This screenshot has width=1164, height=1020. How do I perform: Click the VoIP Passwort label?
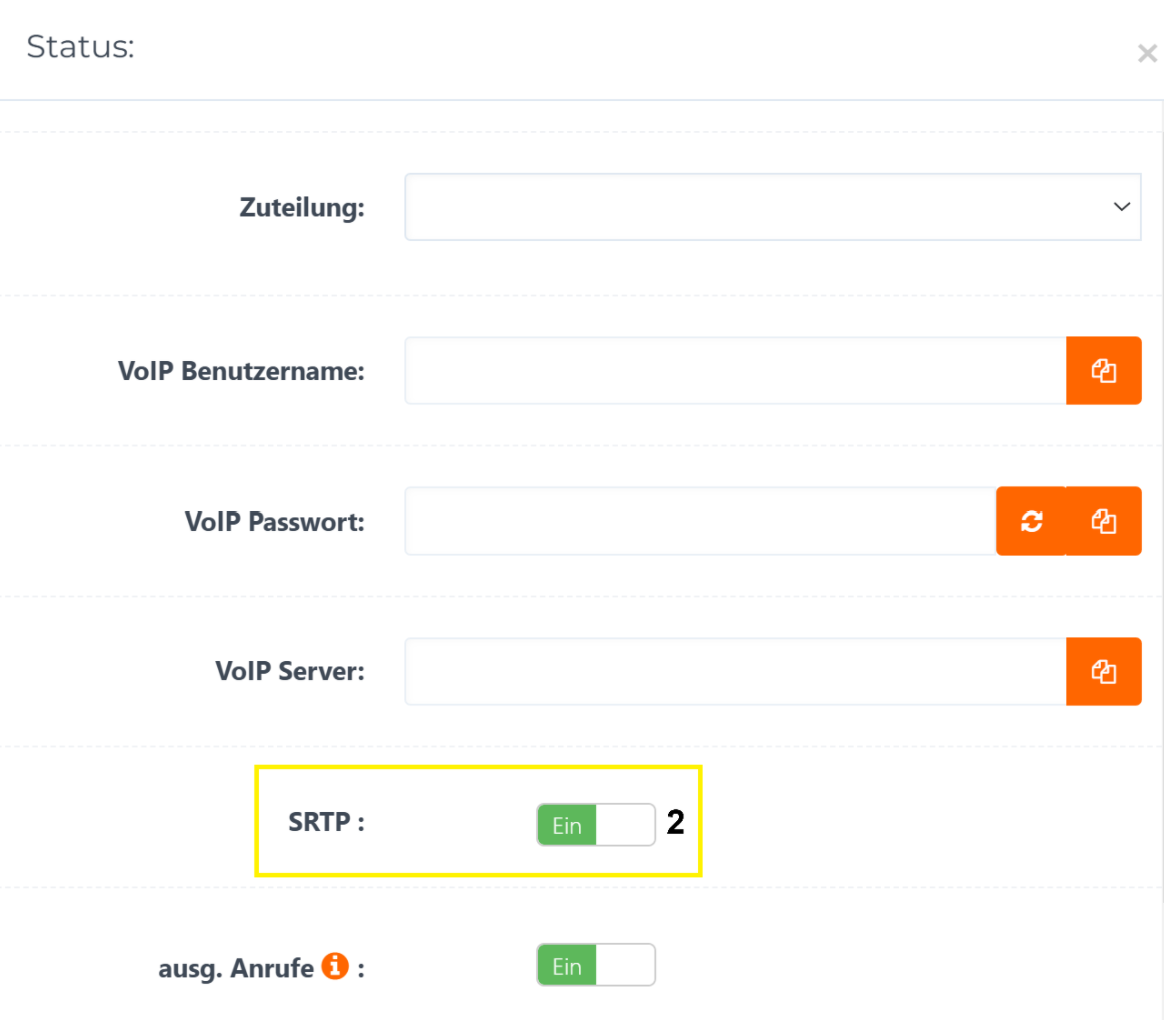pos(275,522)
